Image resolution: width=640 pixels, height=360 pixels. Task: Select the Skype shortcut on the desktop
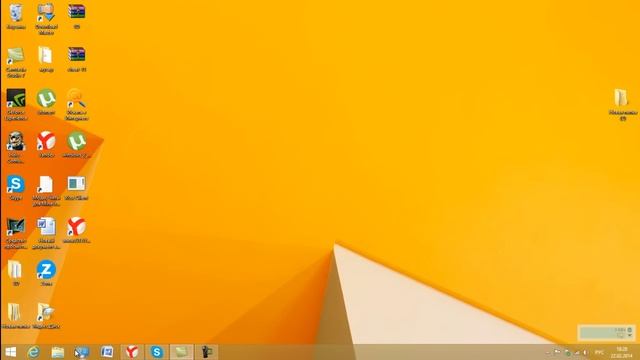16,187
